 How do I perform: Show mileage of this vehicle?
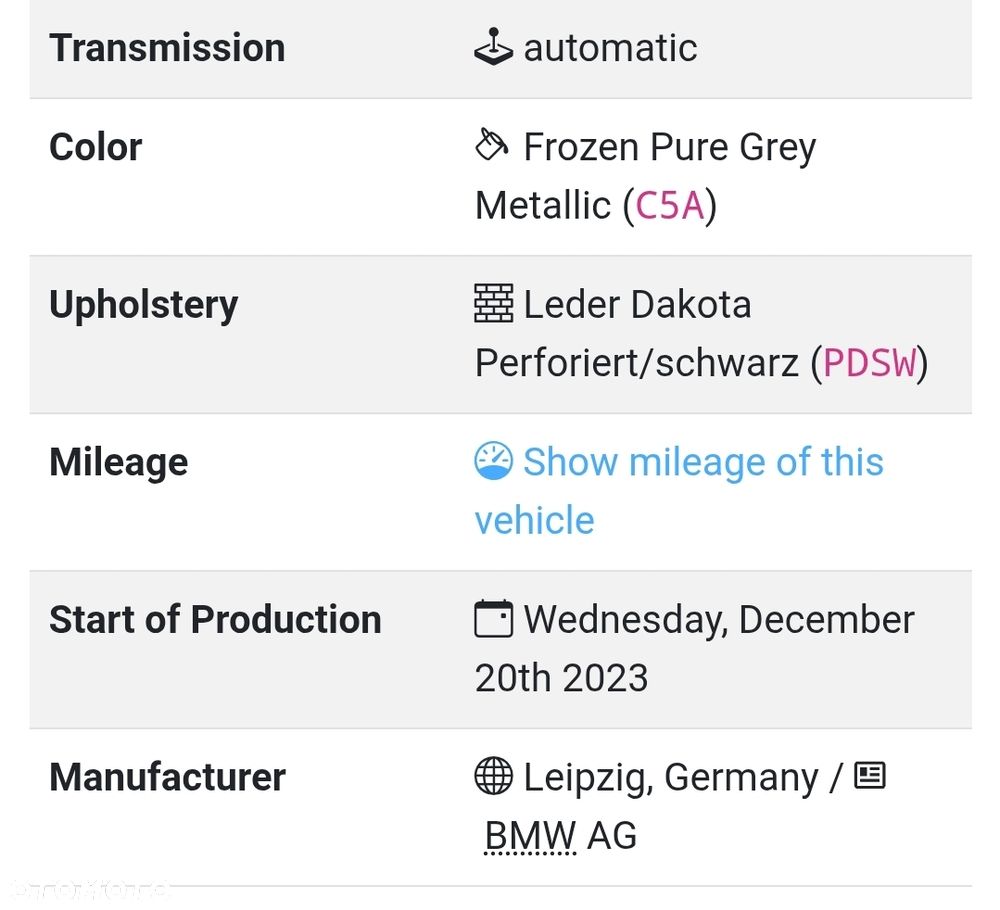tap(679, 490)
